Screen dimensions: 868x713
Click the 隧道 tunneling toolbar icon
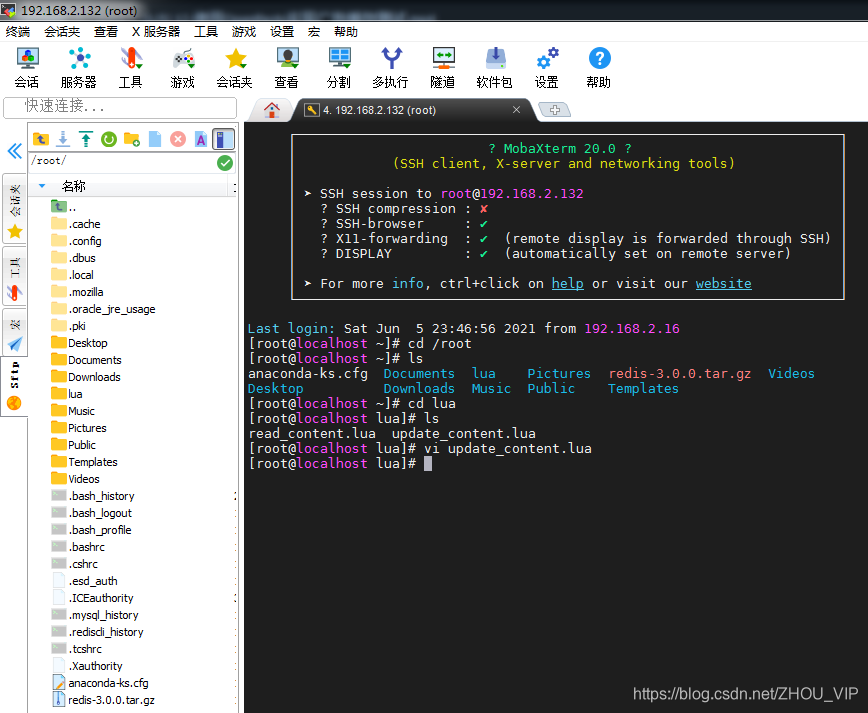pos(443,68)
